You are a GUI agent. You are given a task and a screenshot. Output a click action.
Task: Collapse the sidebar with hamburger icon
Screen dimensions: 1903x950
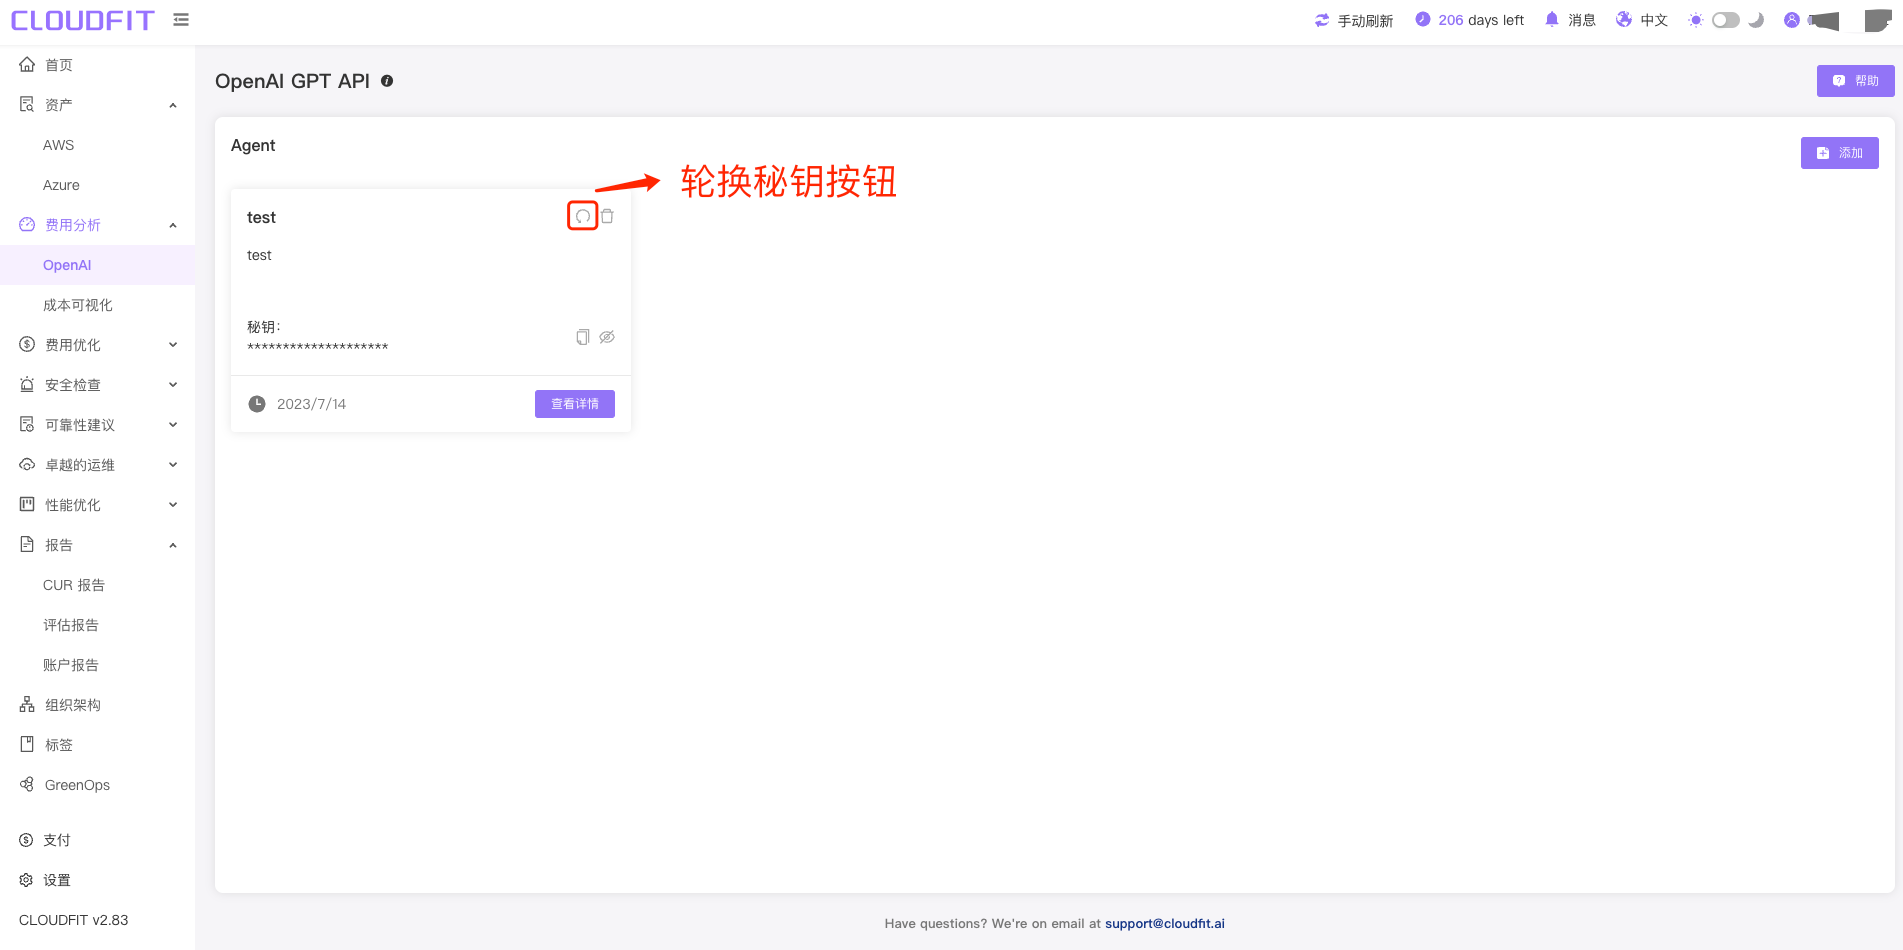click(x=181, y=20)
